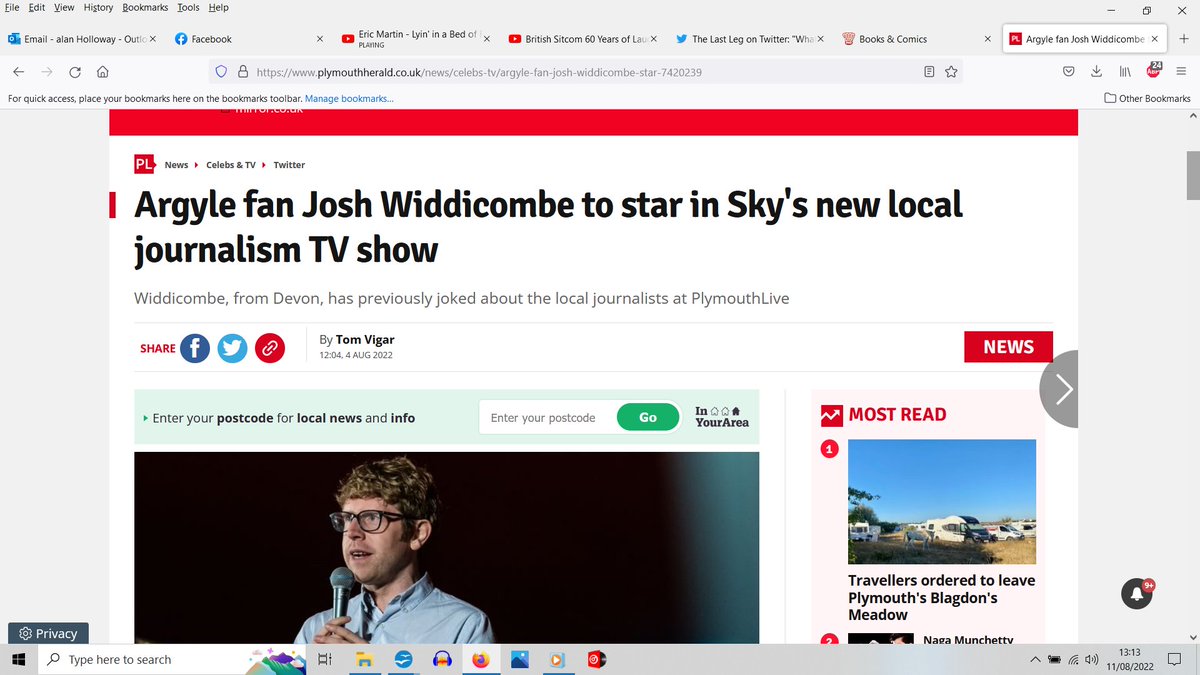Open the Tools menu
1200x675 pixels.
(x=189, y=7)
